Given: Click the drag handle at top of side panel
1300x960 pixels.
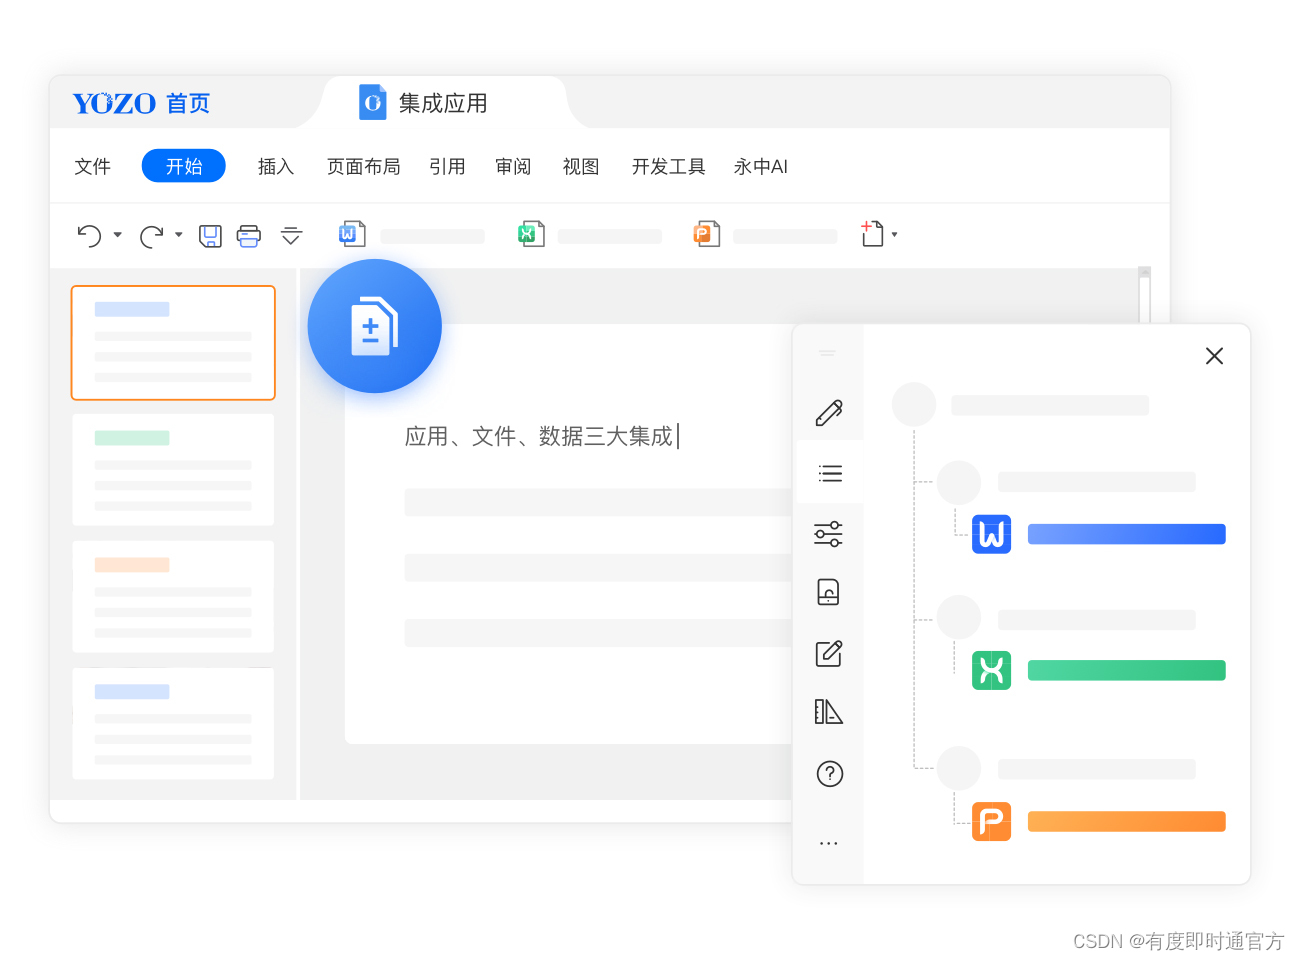Looking at the screenshot, I should [828, 353].
